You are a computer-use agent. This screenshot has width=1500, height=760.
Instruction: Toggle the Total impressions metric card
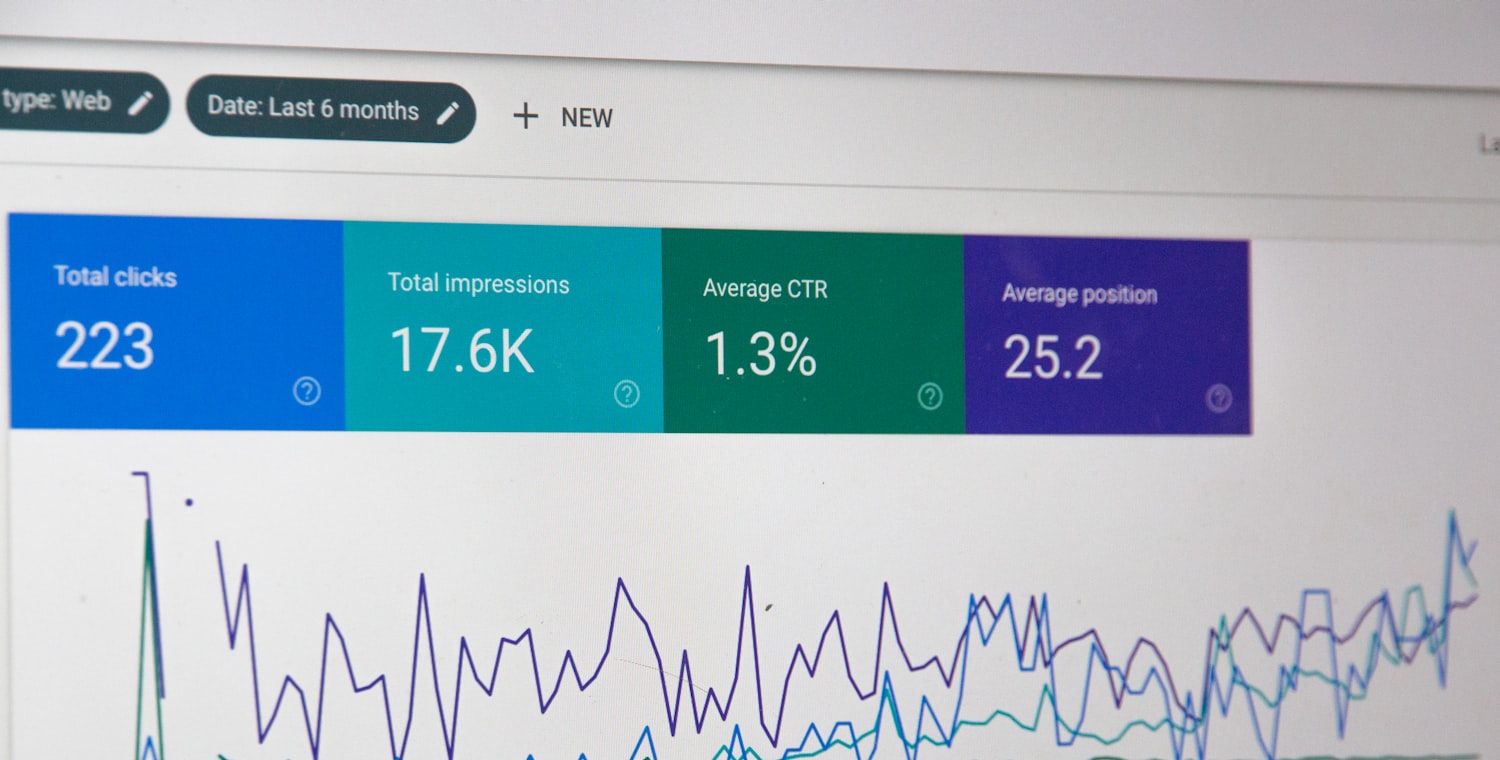(x=503, y=327)
